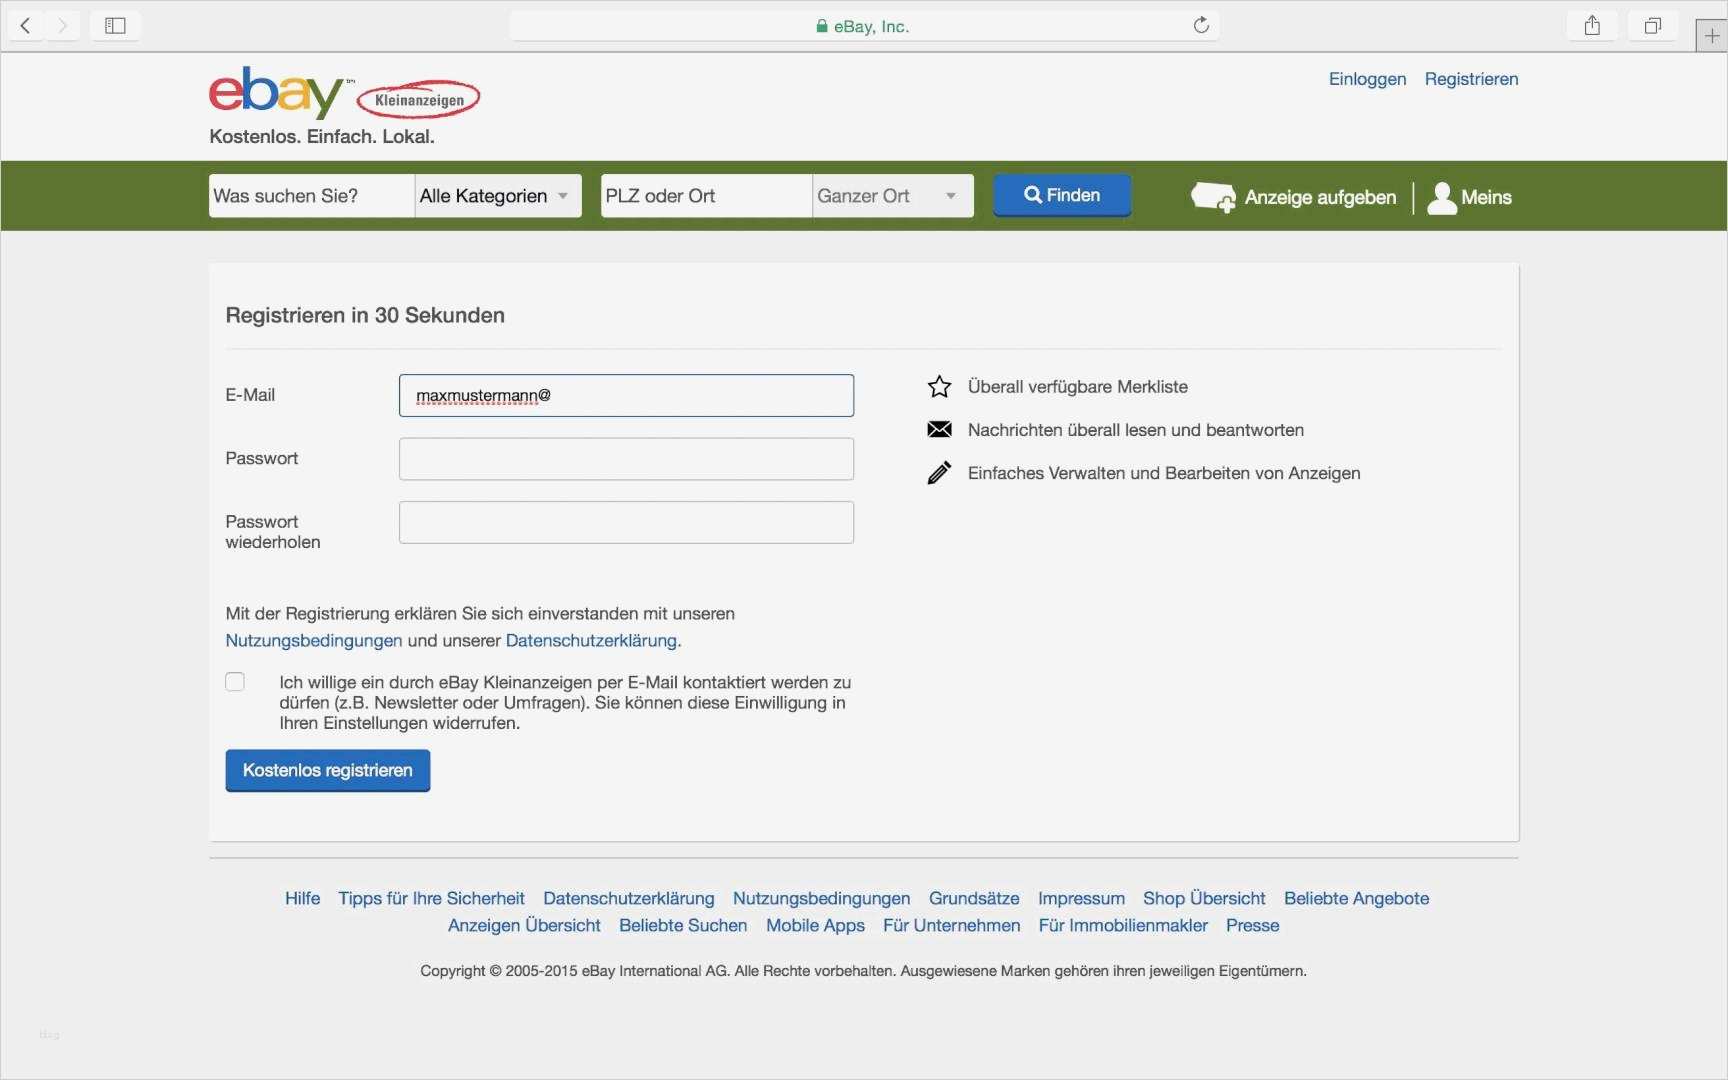Open the Nutzungsbedingungen link
Screen dimensions: 1728x1080
click(312, 640)
